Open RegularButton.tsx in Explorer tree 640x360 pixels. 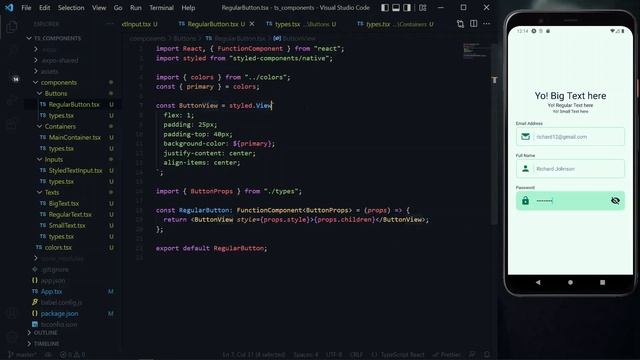(74, 104)
